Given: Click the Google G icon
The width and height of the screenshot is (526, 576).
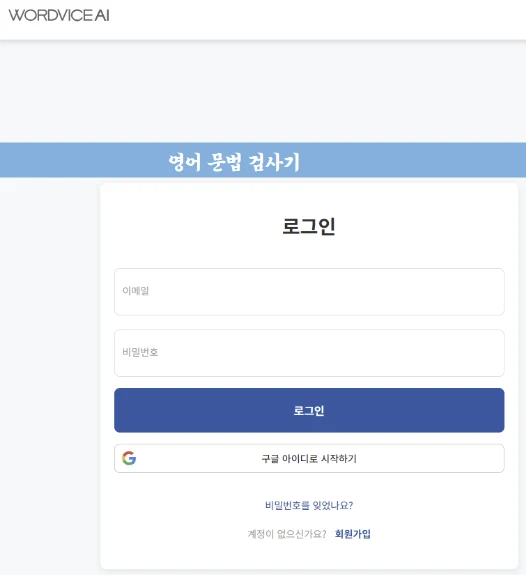Looking at the screenshot, I should click(x=129, y=458).
